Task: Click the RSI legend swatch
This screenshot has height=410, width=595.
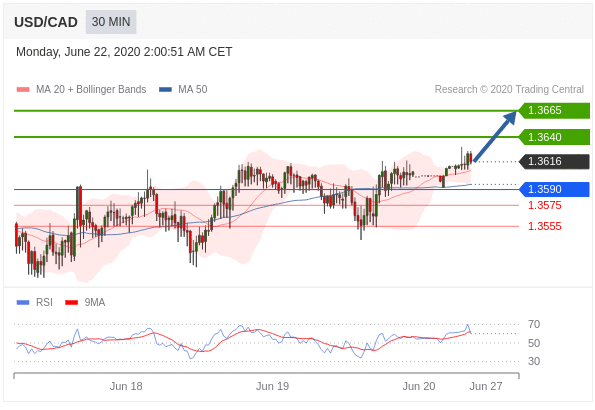Action: [x=23, y=303]
